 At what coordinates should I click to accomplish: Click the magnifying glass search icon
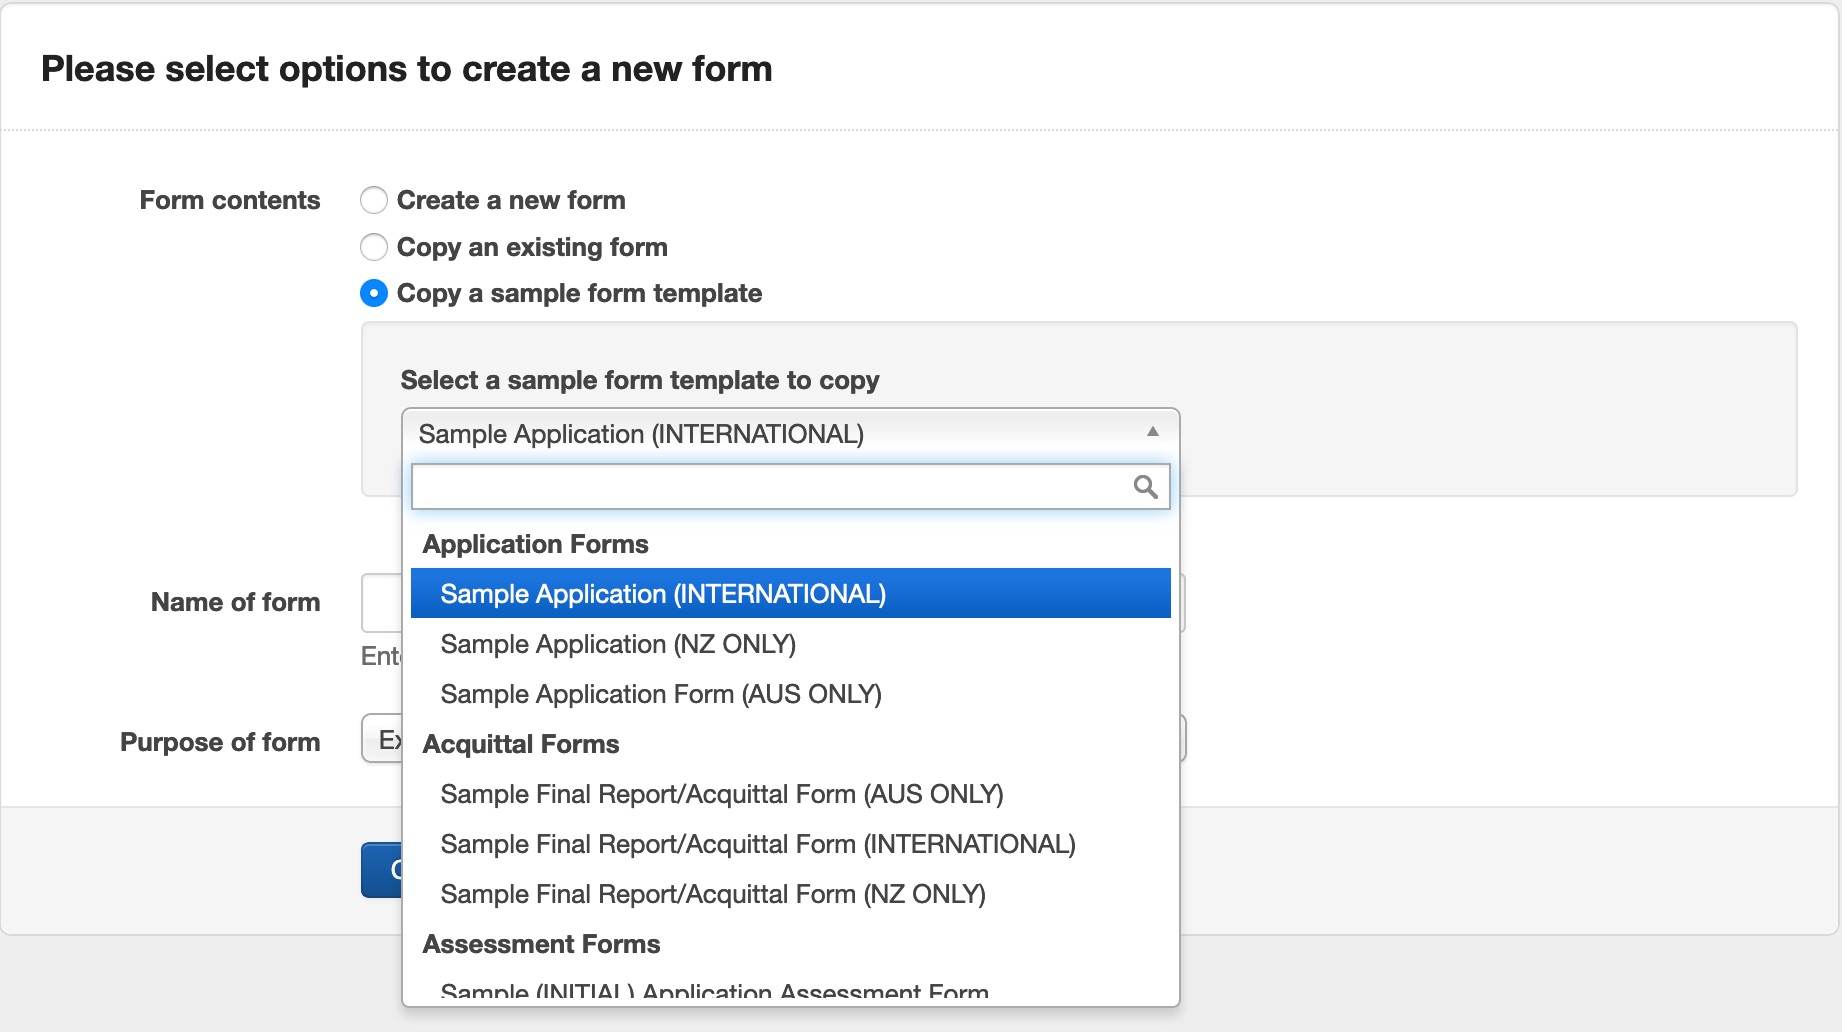tap(1145, 487)
